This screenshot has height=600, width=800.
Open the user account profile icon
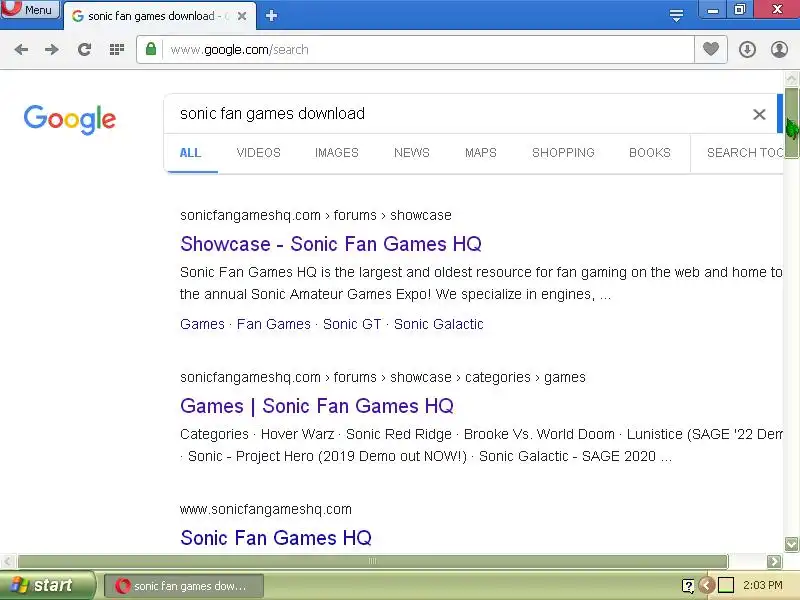coord(779,49)
